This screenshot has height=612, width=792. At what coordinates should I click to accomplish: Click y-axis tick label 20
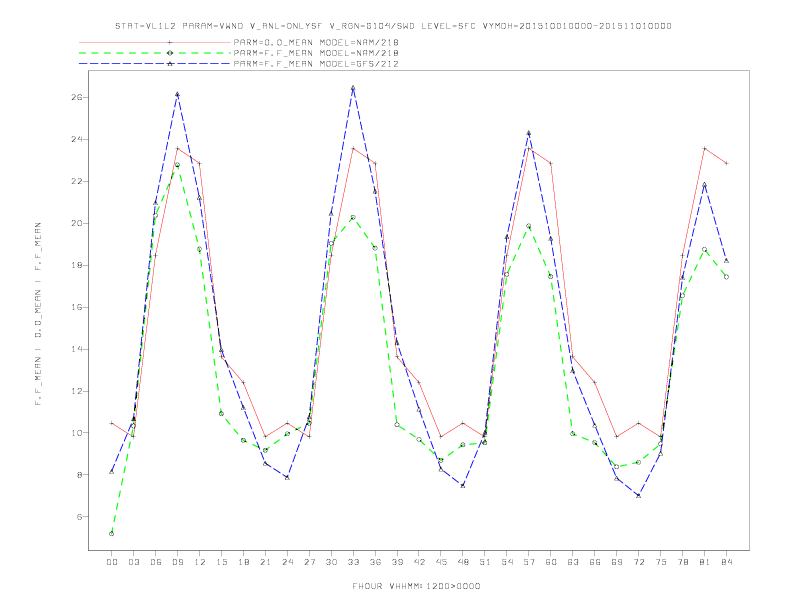(76, 223)
